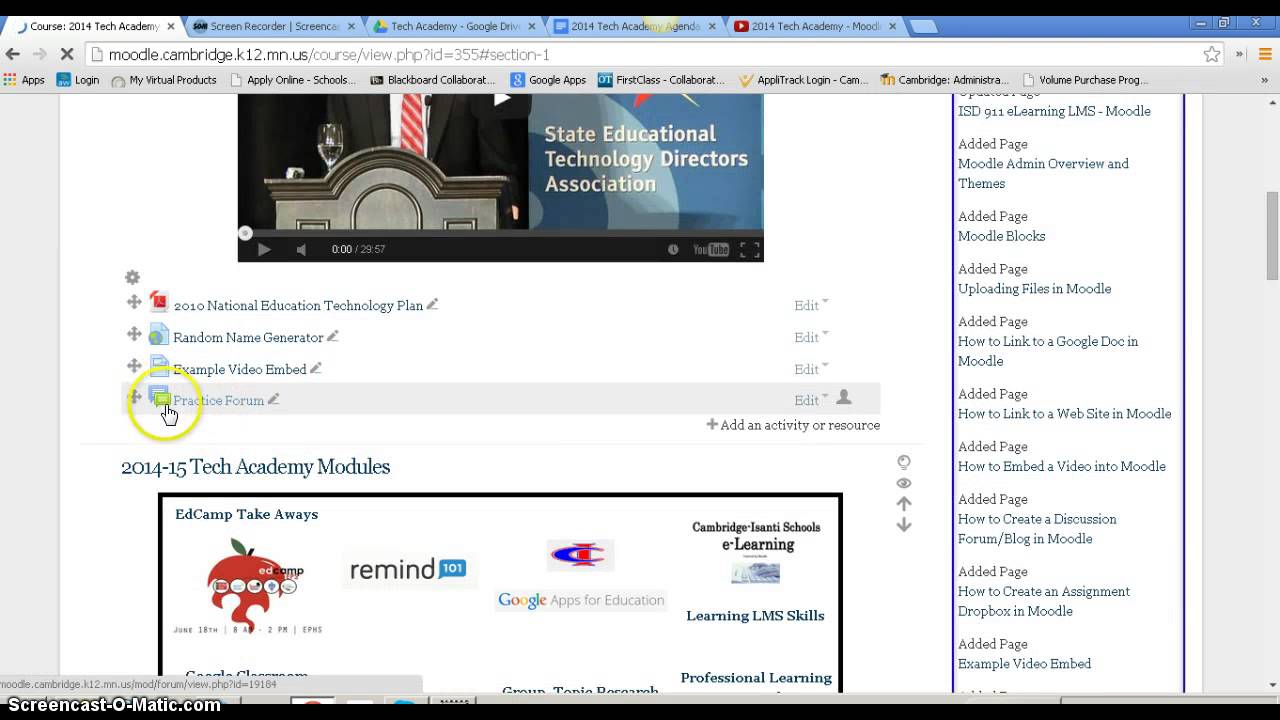
Task: Open Google Apps bookmark
Action: coord(548,80)
